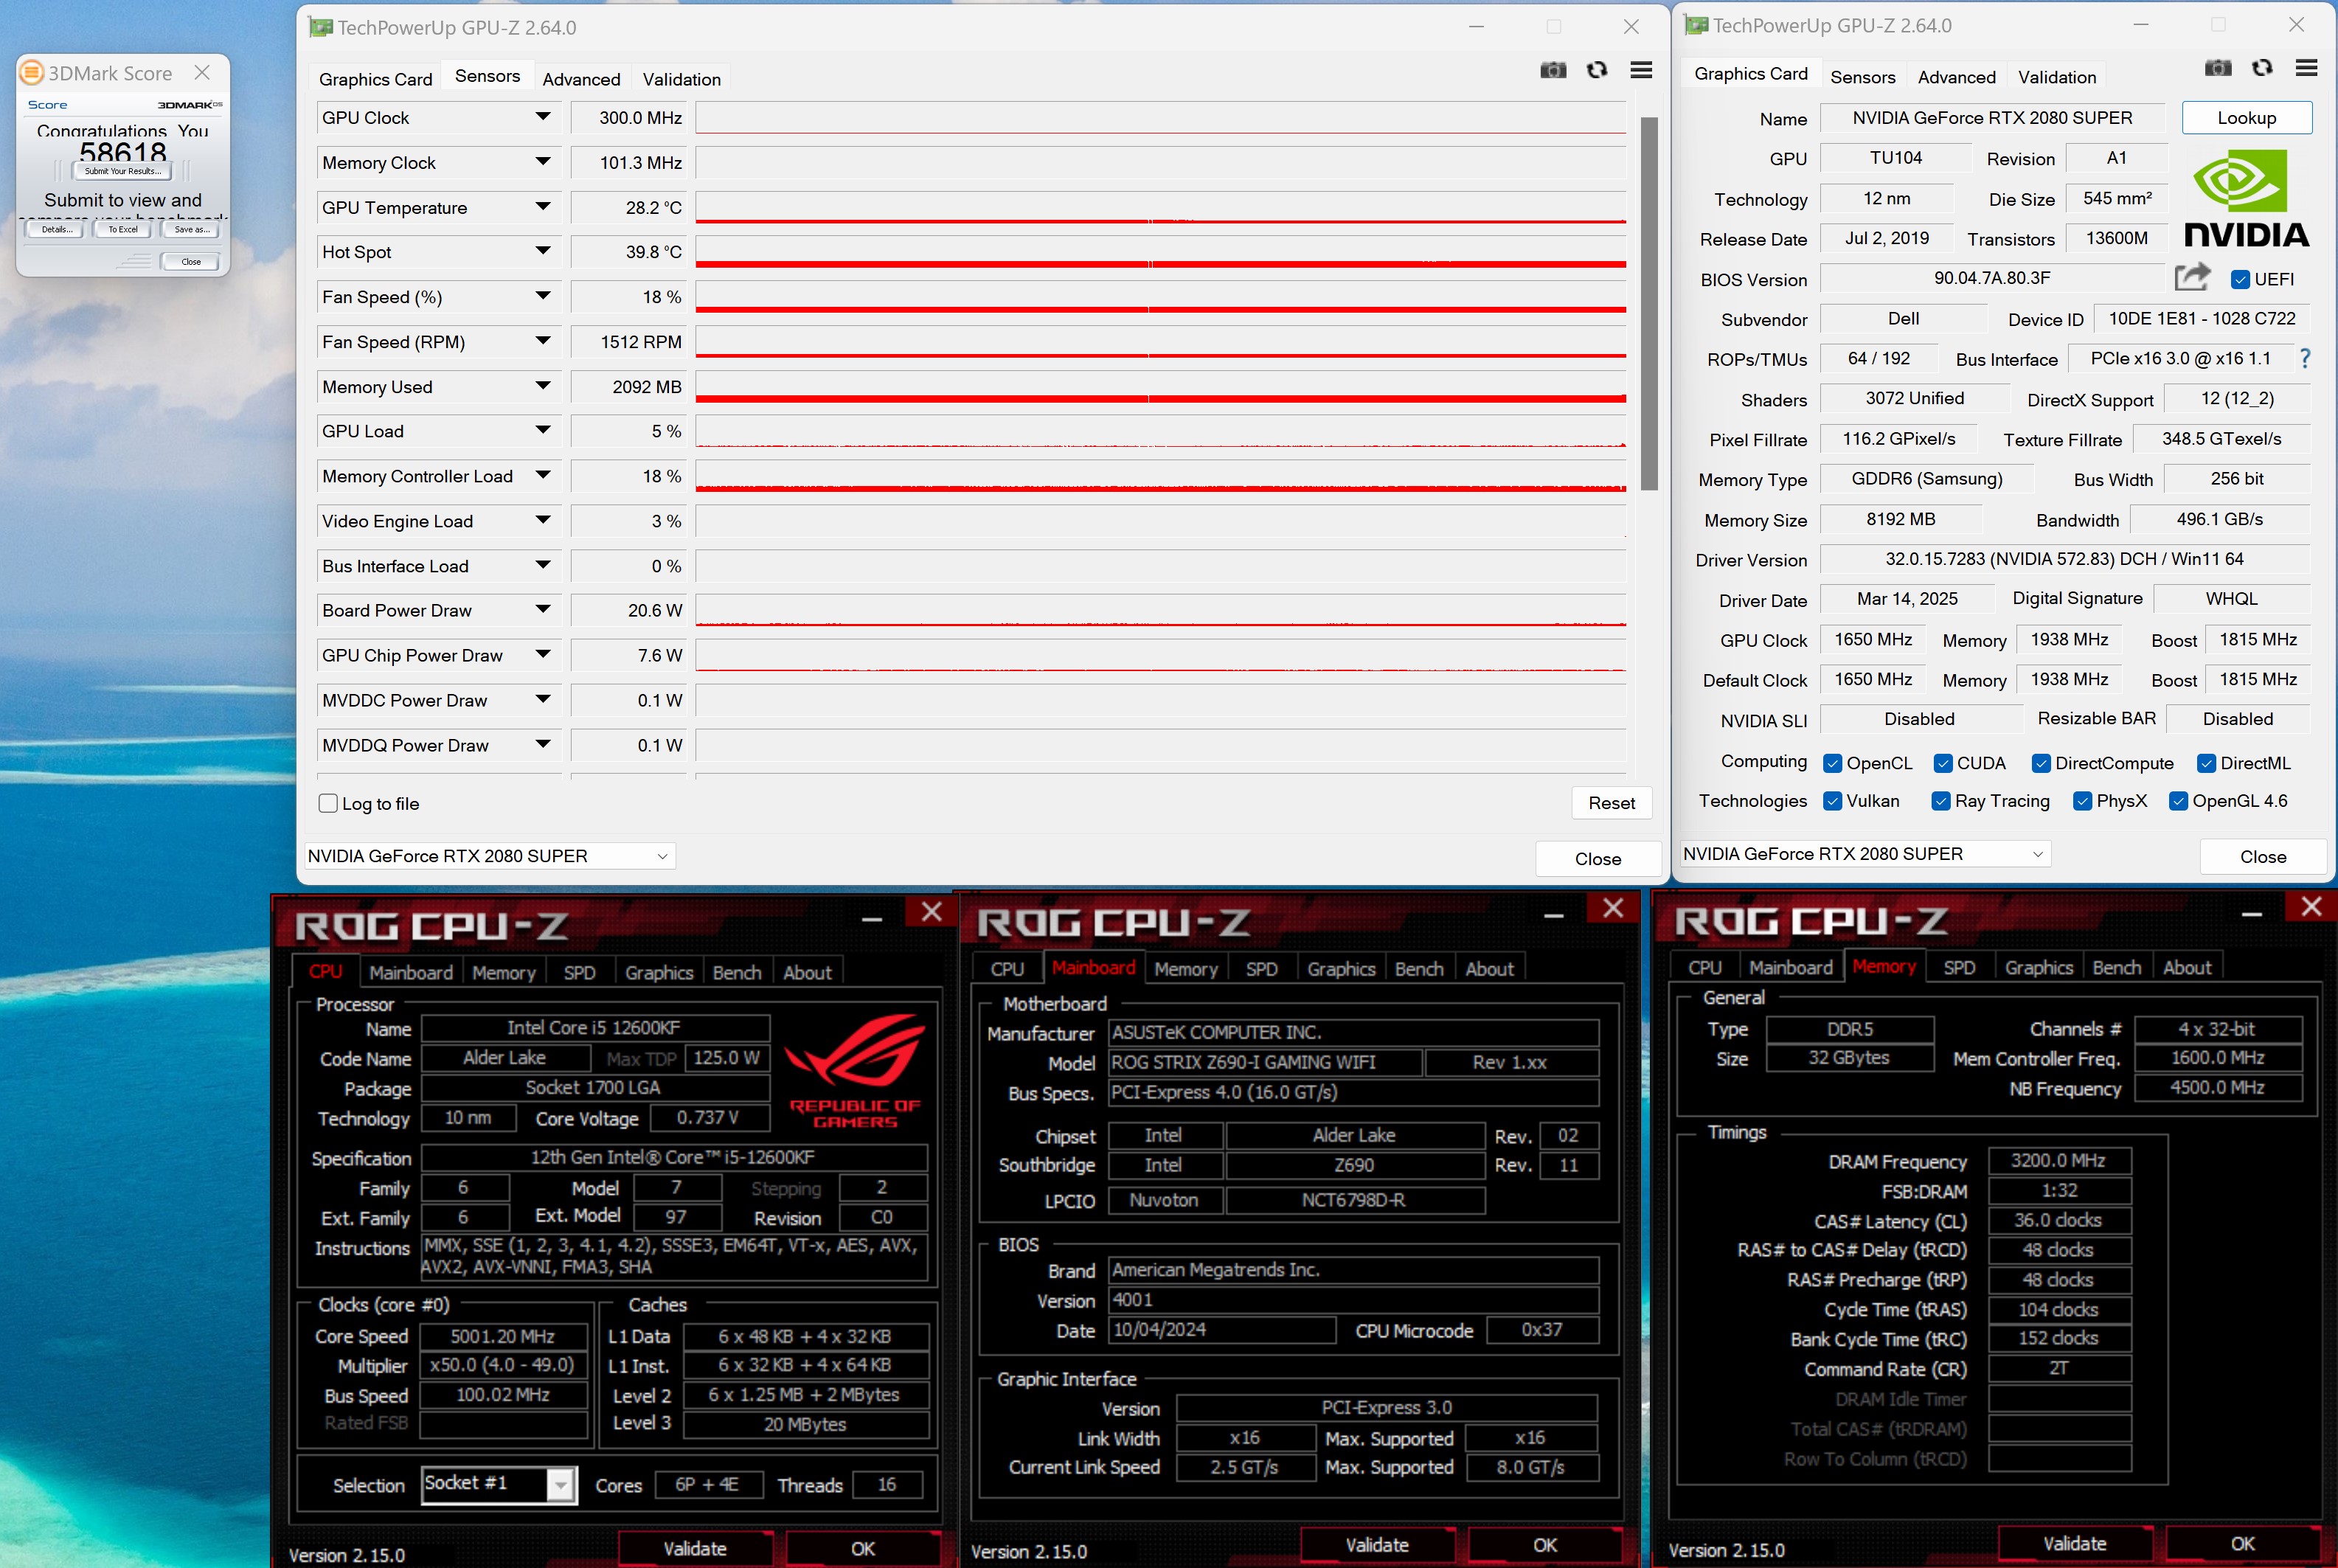Click To Excel button in 3DMark Score window
The height and width of the screenshot is (1568, 2338).
tap(123, 230)
